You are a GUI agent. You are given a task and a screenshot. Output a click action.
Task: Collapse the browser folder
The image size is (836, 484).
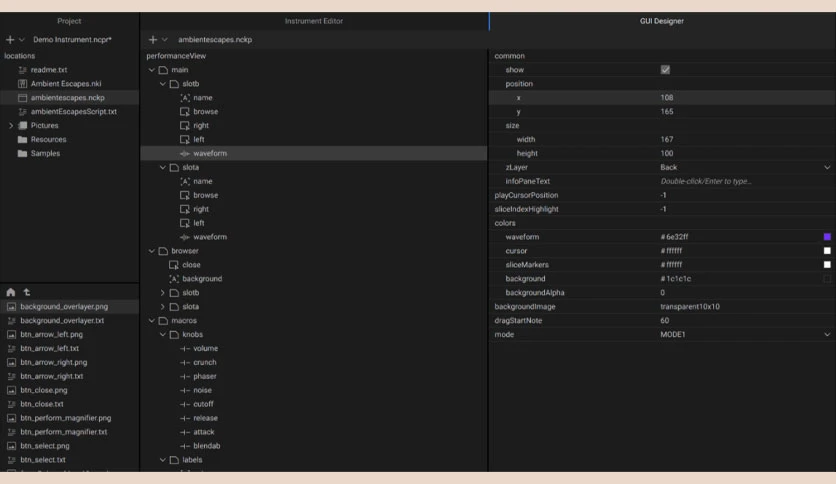coord(152,251)
